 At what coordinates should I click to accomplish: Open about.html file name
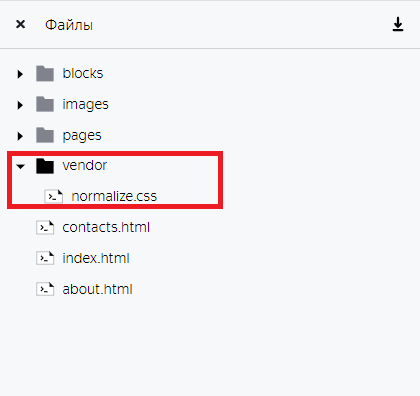(x=97, y=289)
